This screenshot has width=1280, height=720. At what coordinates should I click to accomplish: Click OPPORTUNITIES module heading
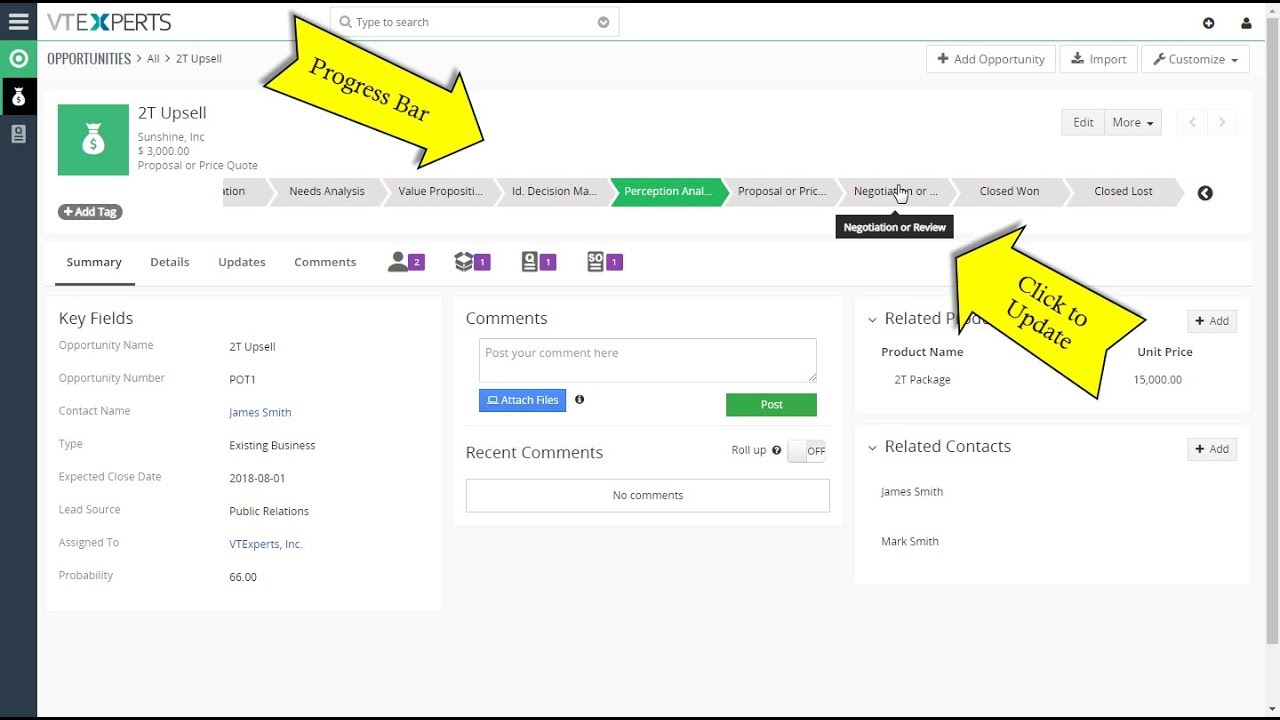click(x=89, y=59)
